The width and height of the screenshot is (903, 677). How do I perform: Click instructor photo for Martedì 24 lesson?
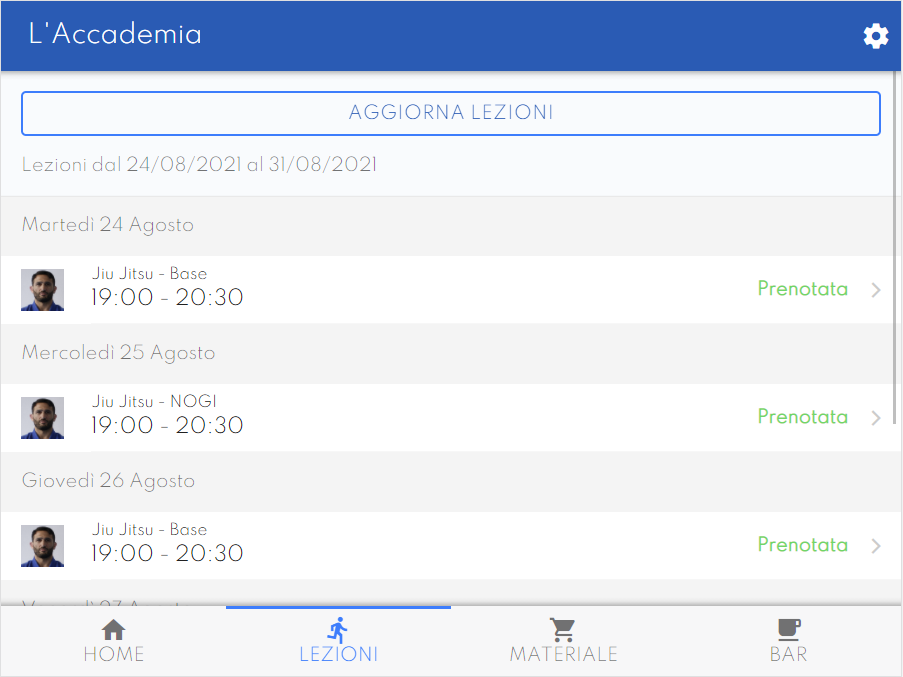43,290
